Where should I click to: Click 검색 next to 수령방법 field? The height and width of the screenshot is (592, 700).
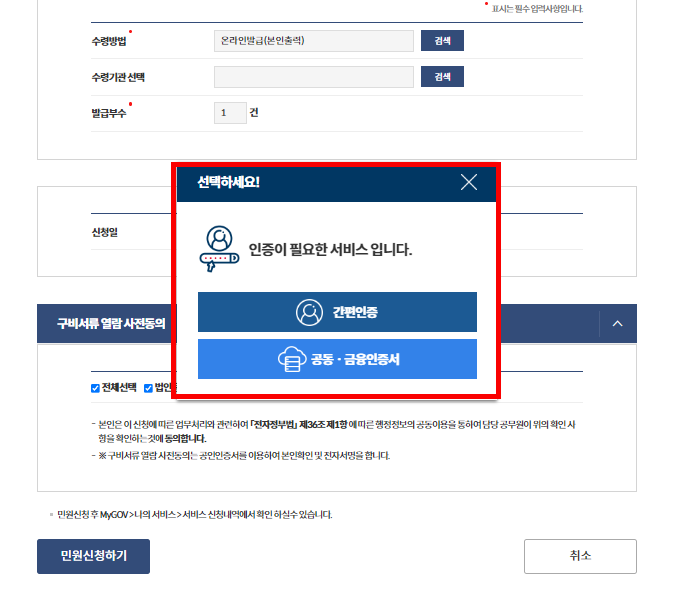click(x=442, y=41)
